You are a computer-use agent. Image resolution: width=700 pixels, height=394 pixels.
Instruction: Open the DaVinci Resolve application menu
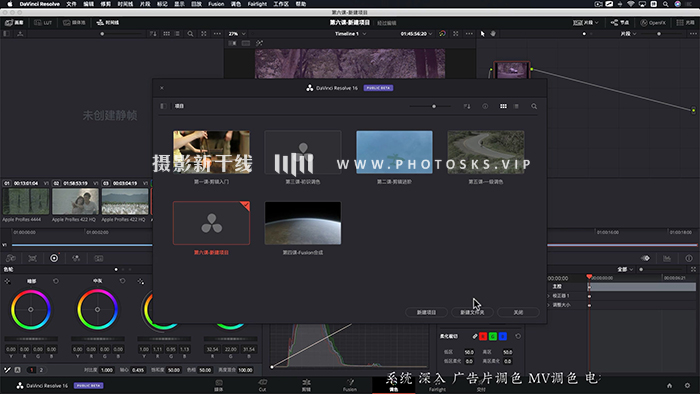39,4
